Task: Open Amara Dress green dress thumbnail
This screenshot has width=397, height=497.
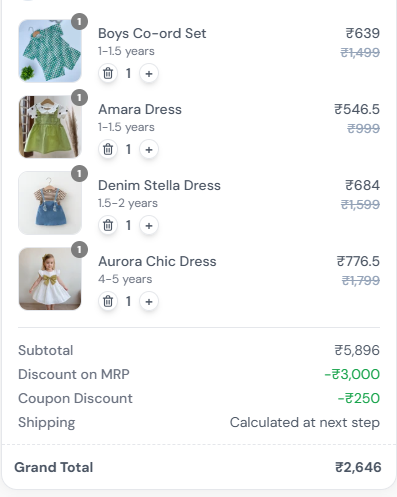Action: click(x=50, y=127)
